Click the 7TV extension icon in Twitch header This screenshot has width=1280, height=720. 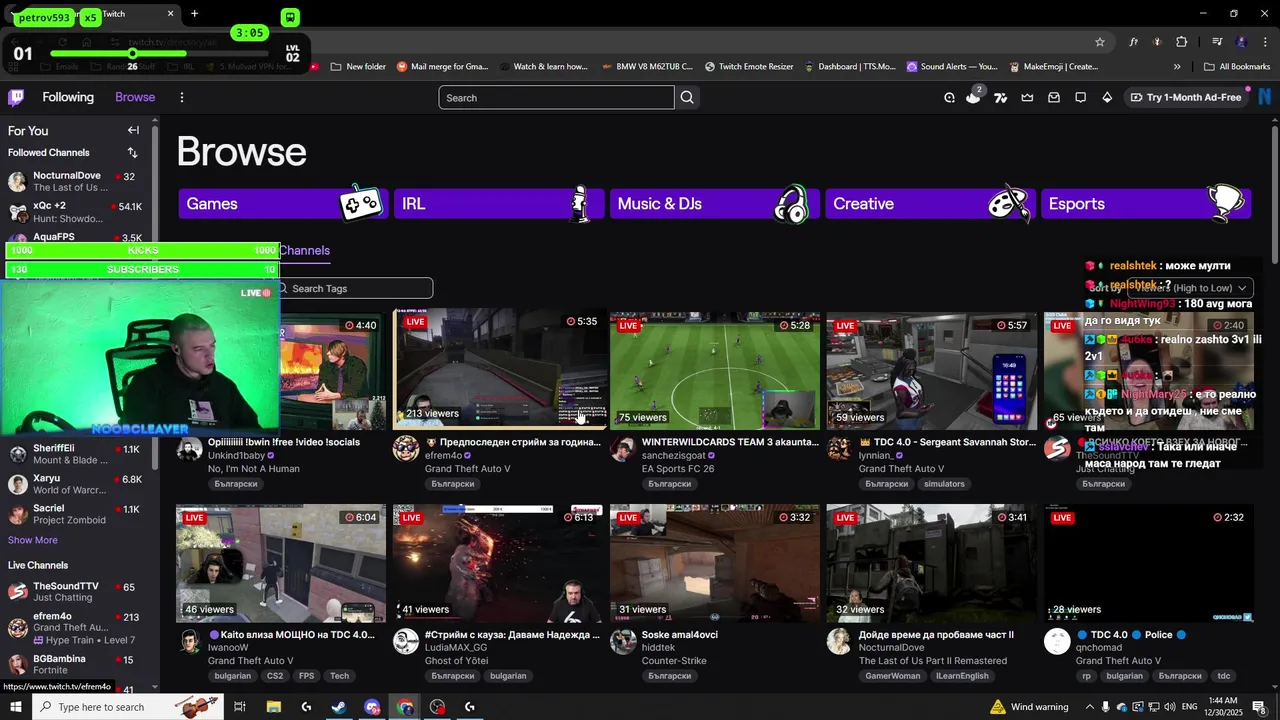(1000, 98)
